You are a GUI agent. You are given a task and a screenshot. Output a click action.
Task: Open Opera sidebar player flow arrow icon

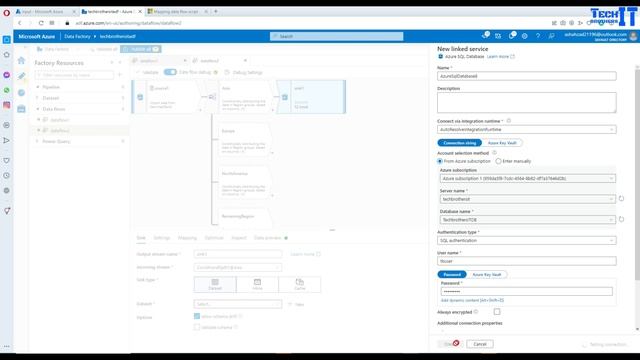7,140
